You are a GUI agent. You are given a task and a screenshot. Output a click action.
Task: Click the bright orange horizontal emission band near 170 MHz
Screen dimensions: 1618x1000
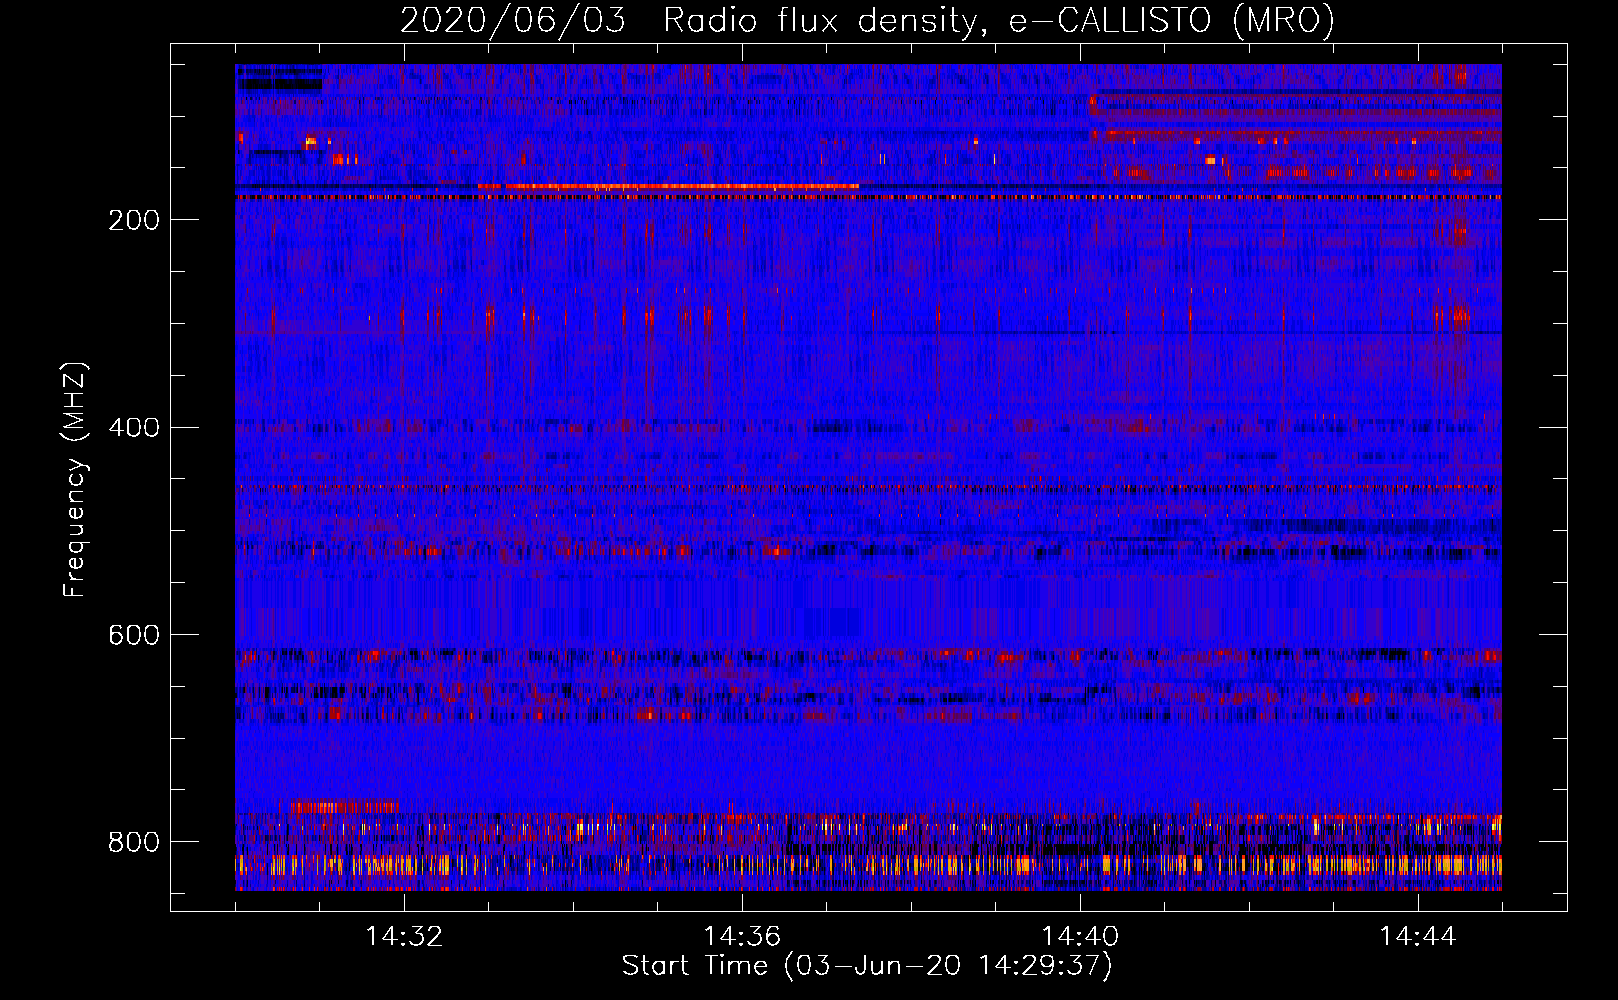[668, 187]
